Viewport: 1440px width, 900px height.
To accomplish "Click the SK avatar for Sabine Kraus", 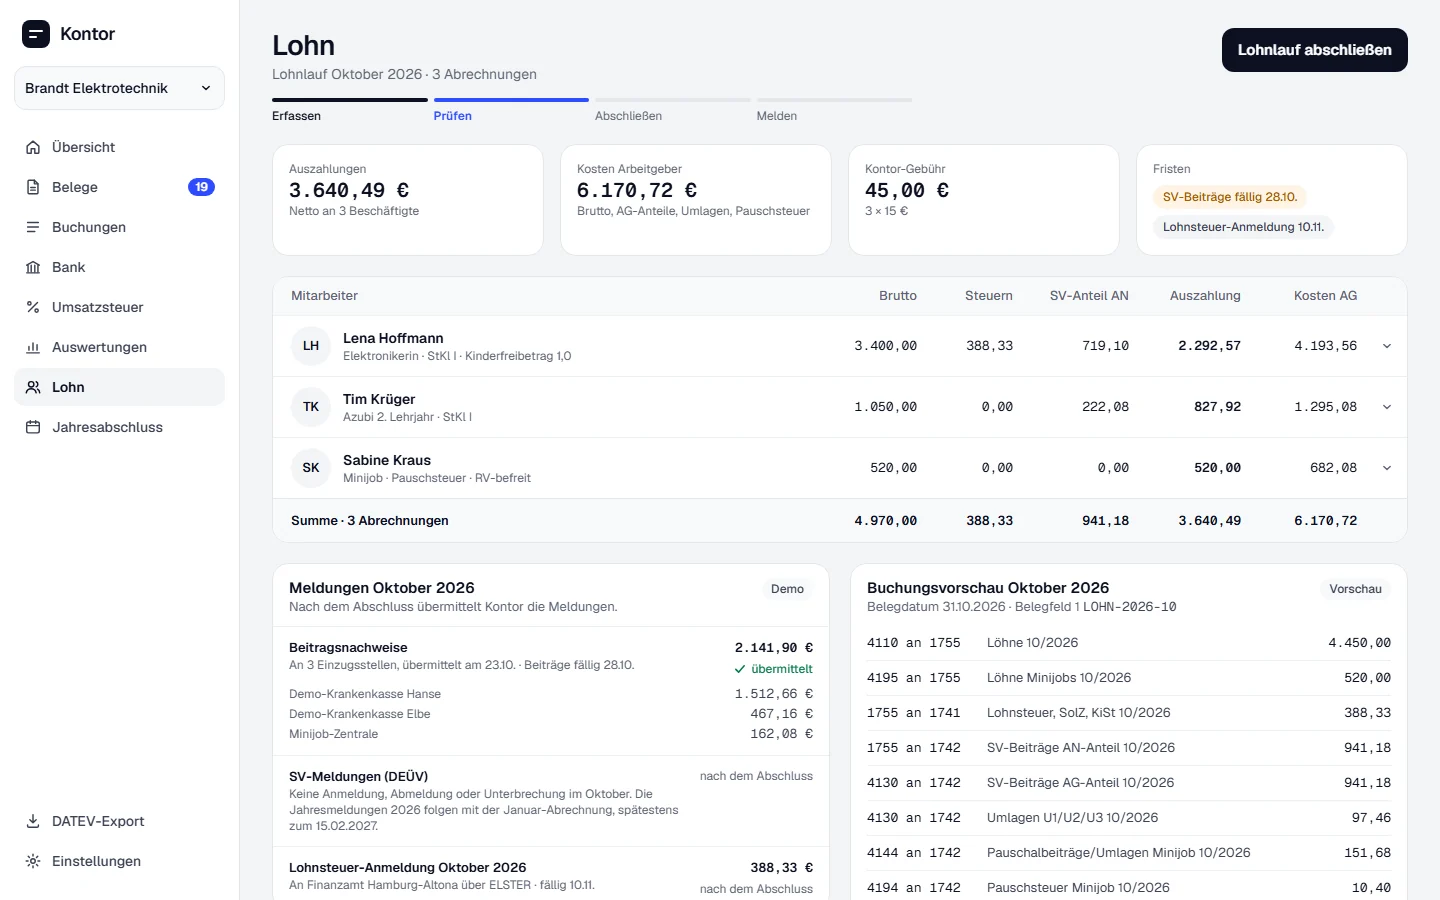I will click(311, 468).
